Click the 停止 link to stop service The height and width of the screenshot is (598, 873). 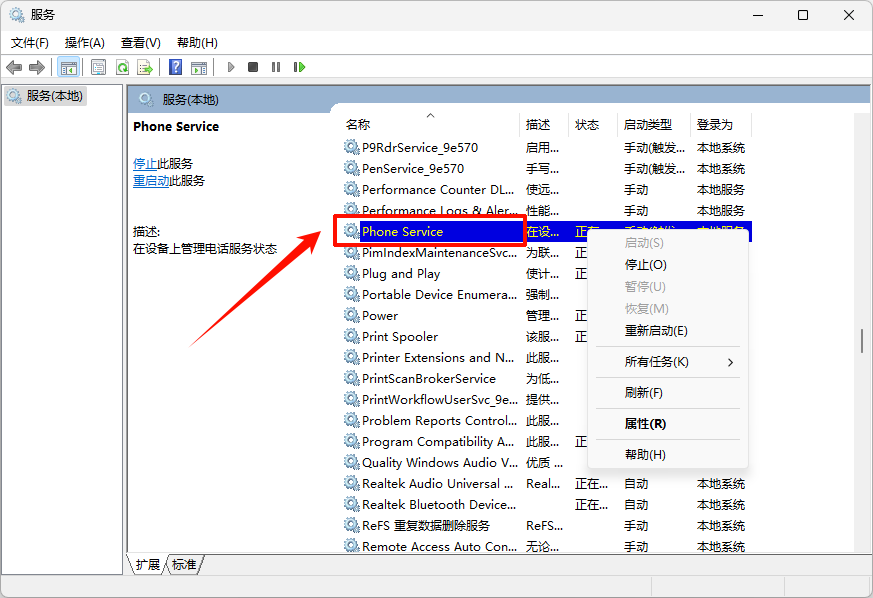pos(145,164)
